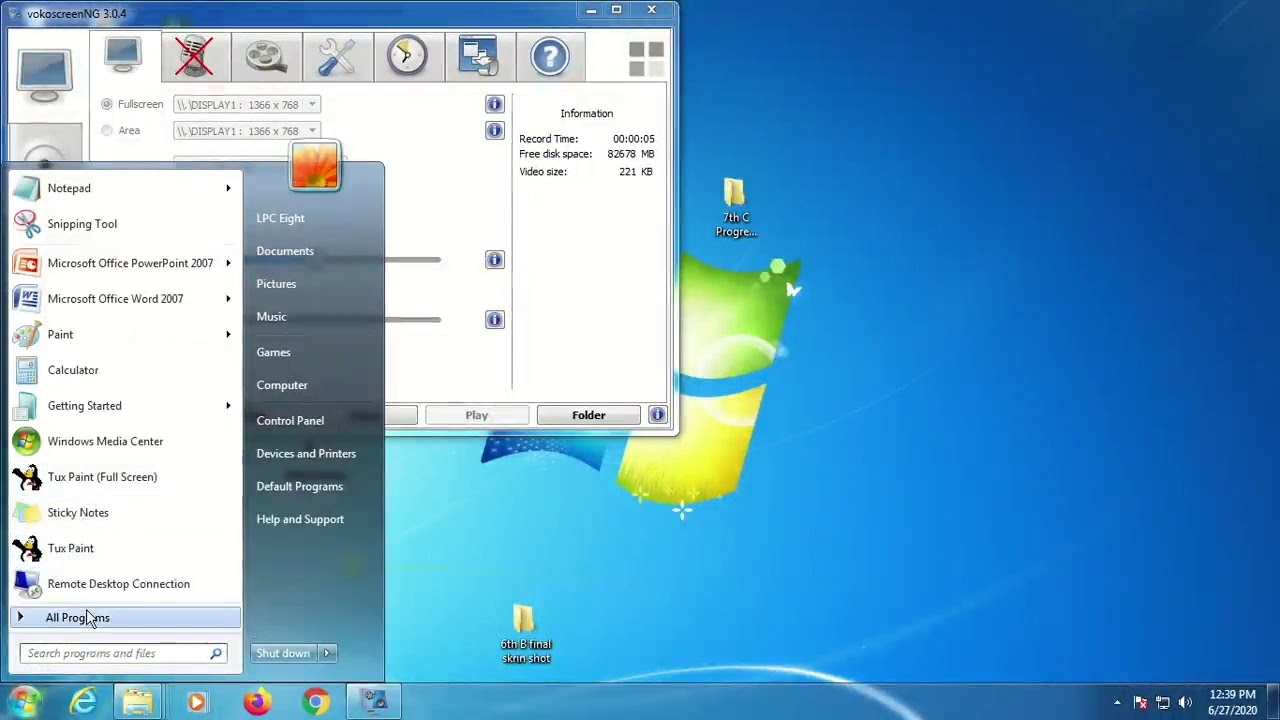Show hidden system tray icons arrow
Viewport: 1280px width, 720px height.
pyautogui.click(x=1117, y=702)
